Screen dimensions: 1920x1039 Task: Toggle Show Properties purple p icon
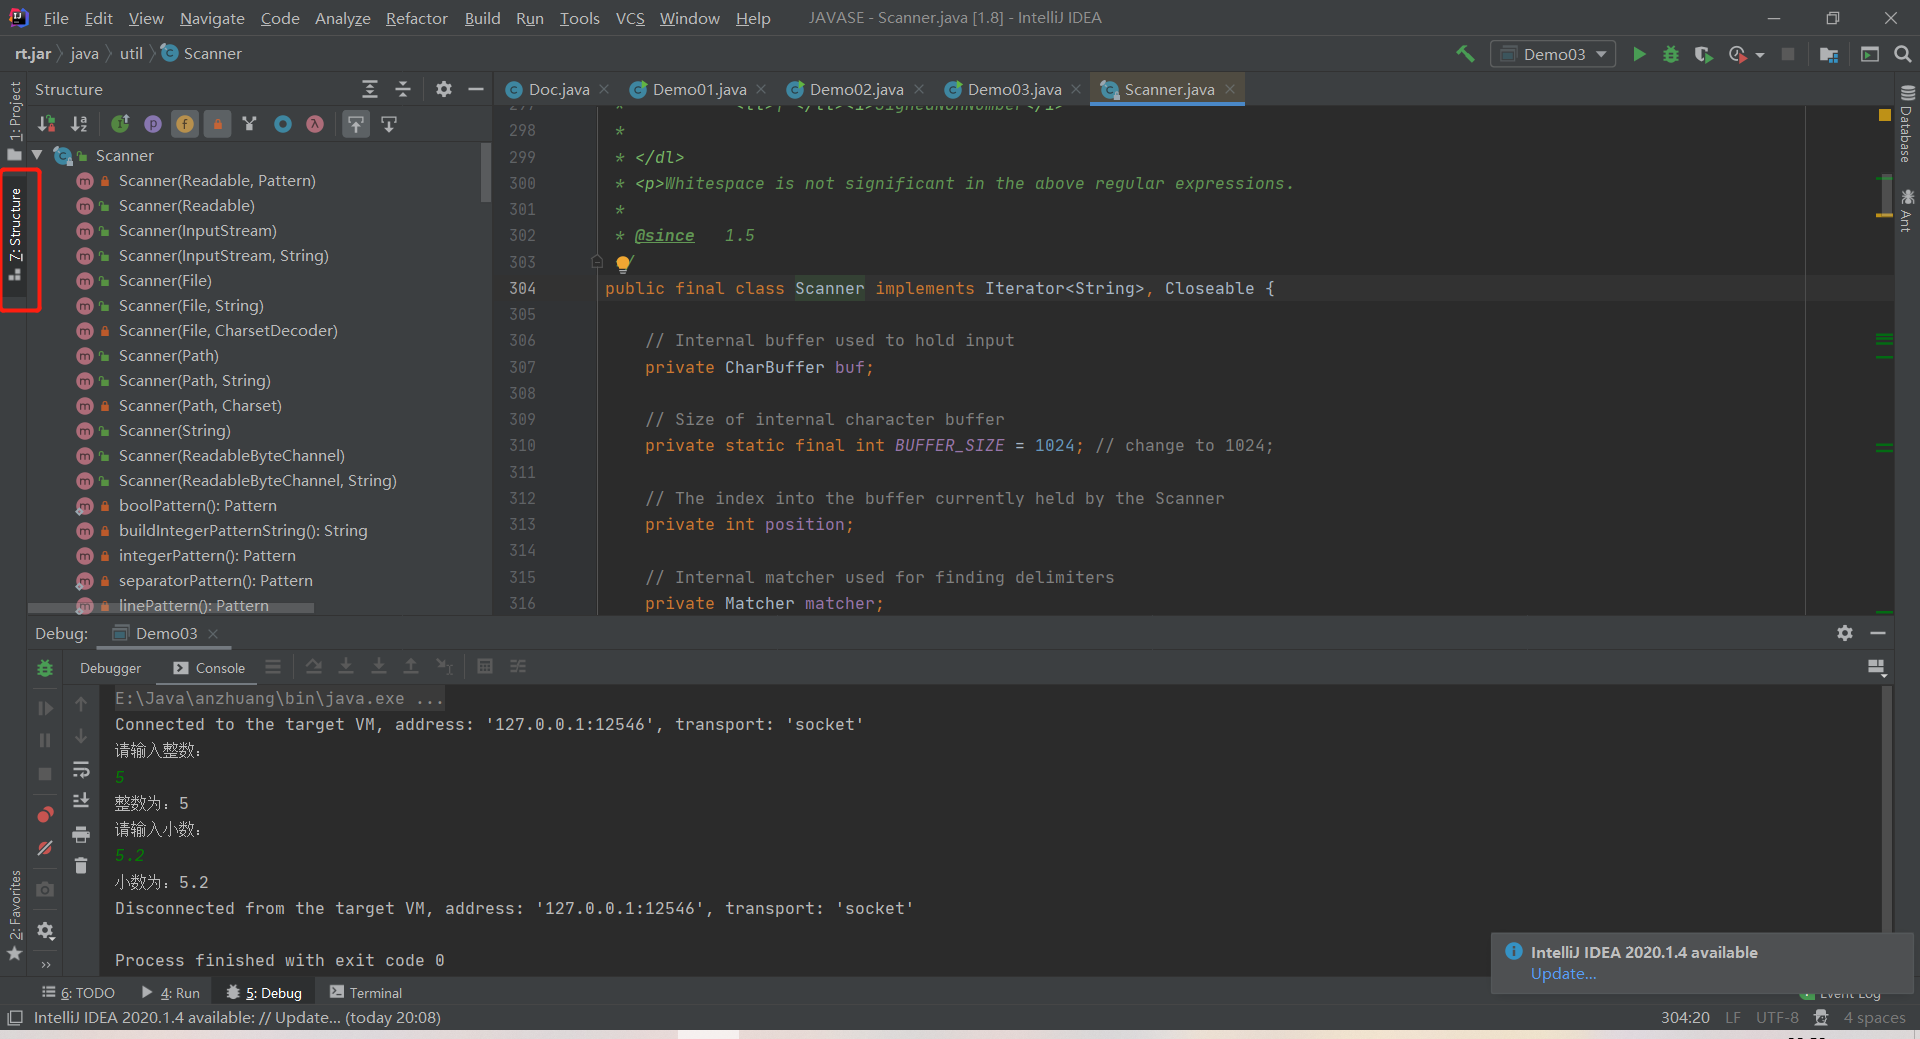pos(152,124)
